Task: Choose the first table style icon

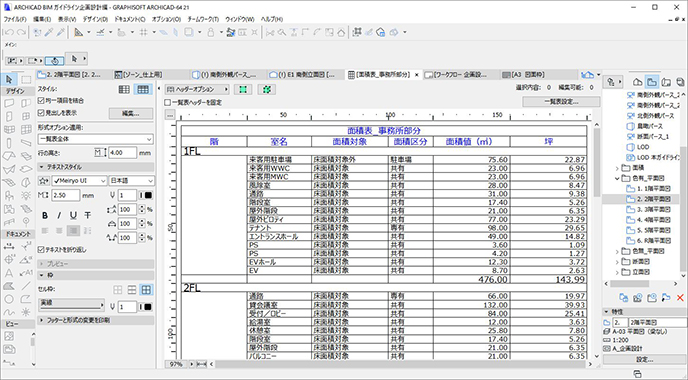Action: click(124, 90)
